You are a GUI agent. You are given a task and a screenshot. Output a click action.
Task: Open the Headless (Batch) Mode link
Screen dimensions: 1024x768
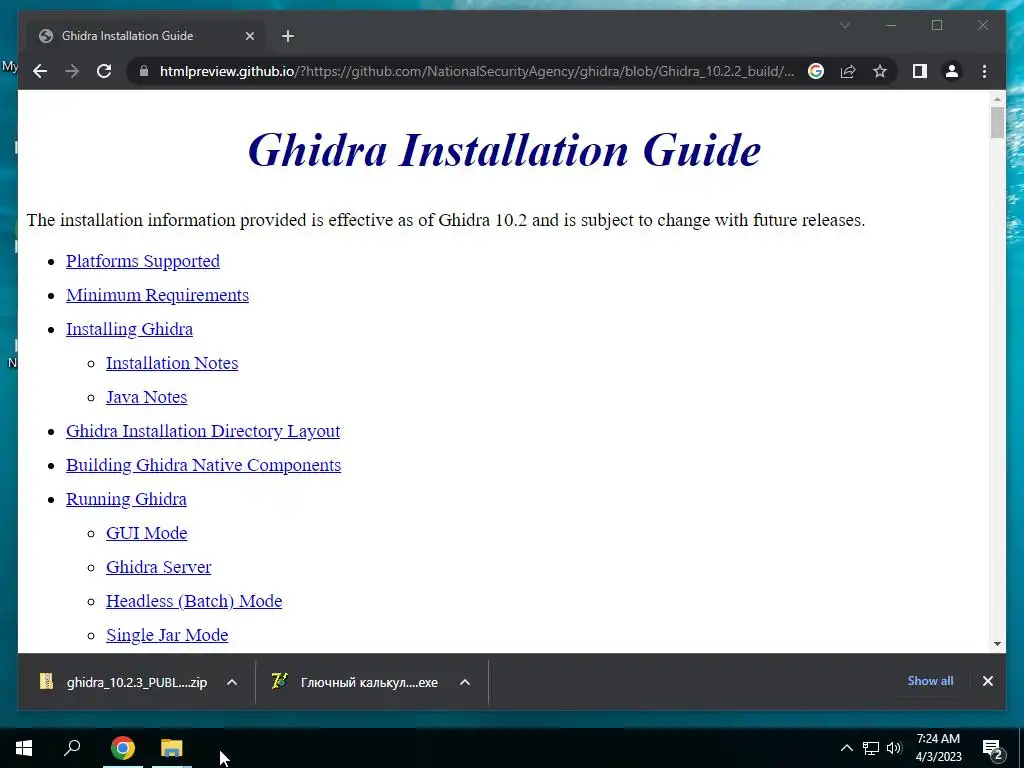pyautogui.click(x=194, y=601)
